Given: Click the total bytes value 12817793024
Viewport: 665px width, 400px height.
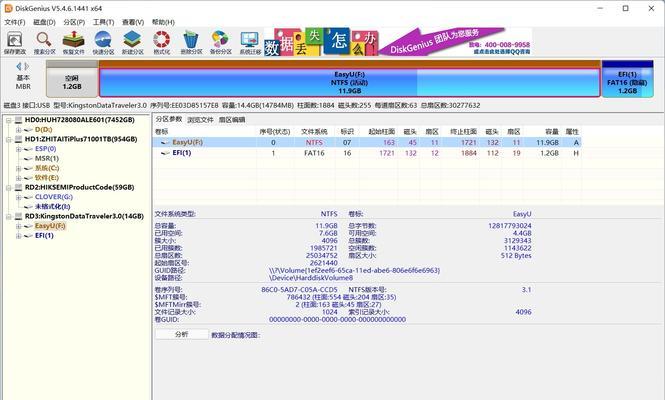Looking at the screenshot, I should click(509, 226).
